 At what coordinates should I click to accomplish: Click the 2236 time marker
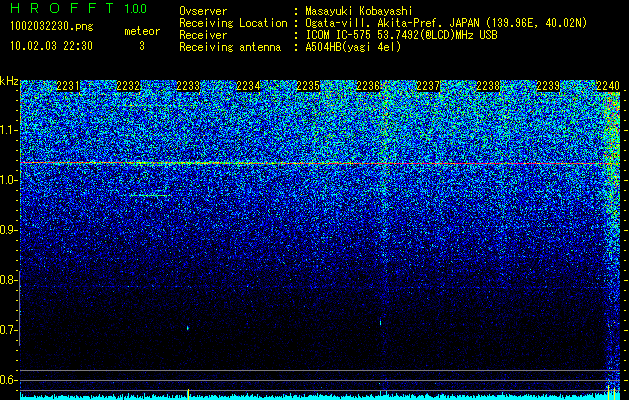(368, 86)
